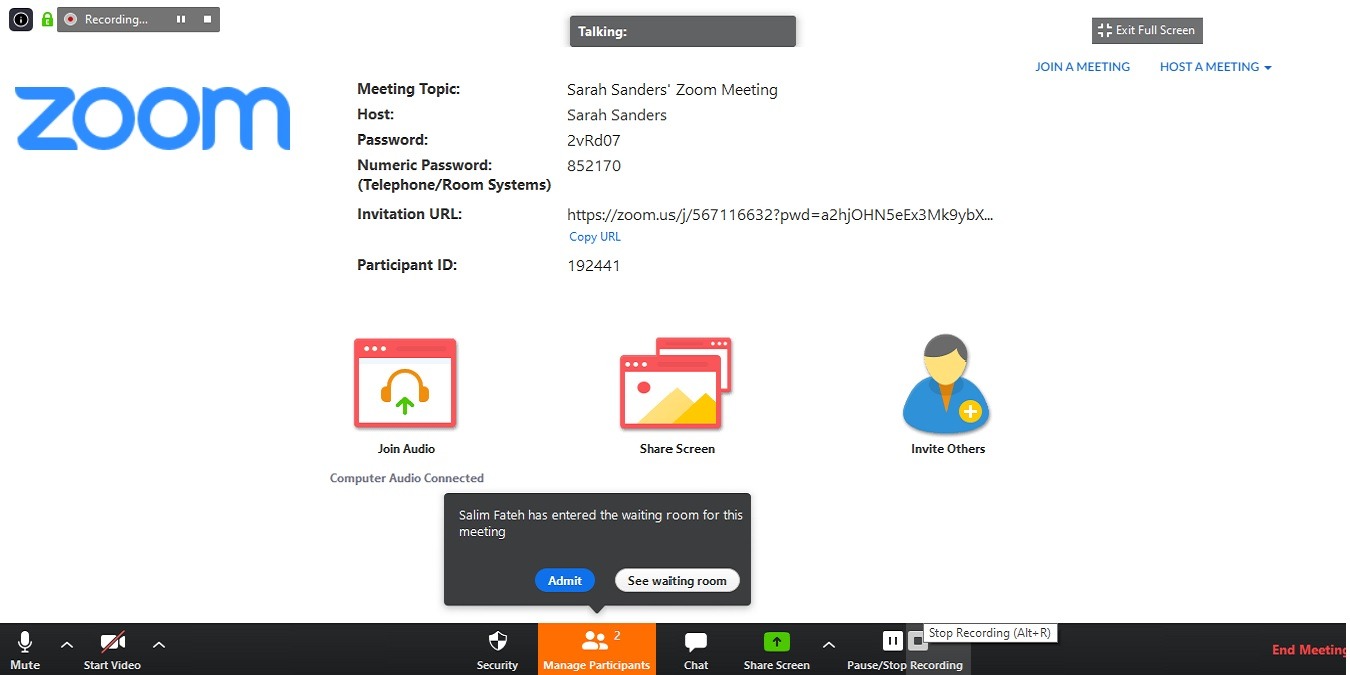1350x675 pixels.
Task: Open Invite Others
Action: (x=946, y=385)
